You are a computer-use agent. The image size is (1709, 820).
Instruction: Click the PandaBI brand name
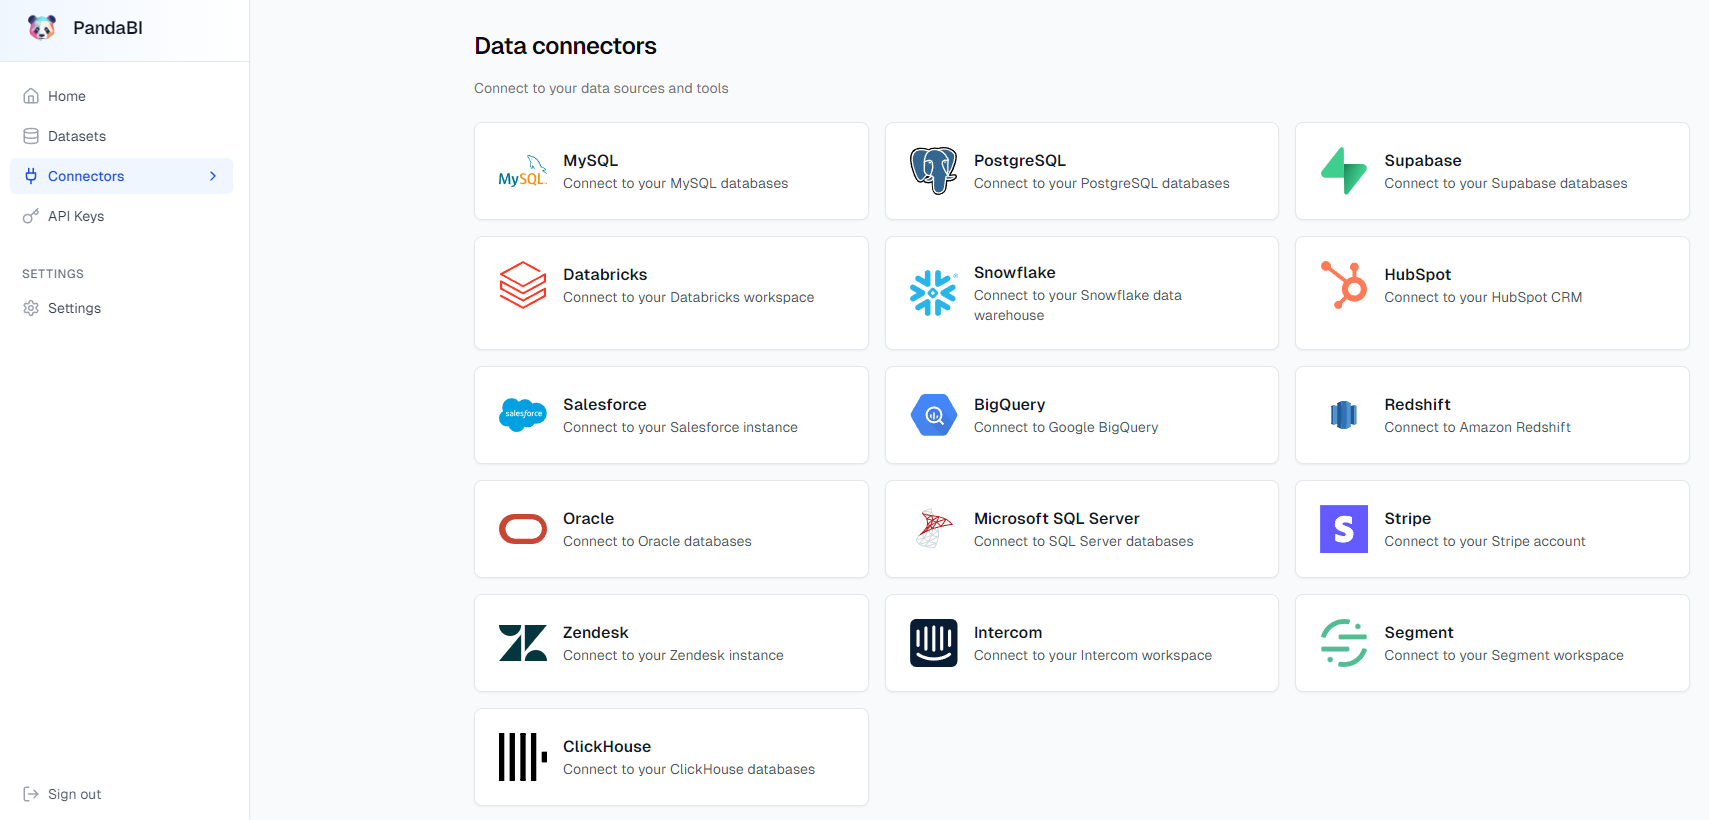point(108,28)
